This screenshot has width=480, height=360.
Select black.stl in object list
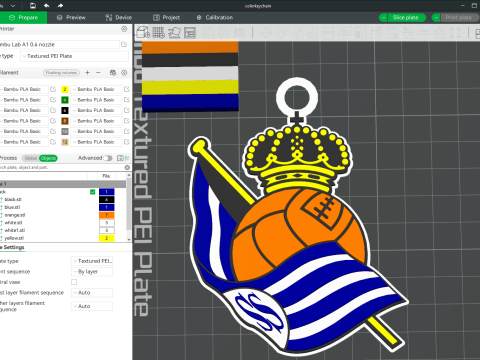click(x=13, y=199)
